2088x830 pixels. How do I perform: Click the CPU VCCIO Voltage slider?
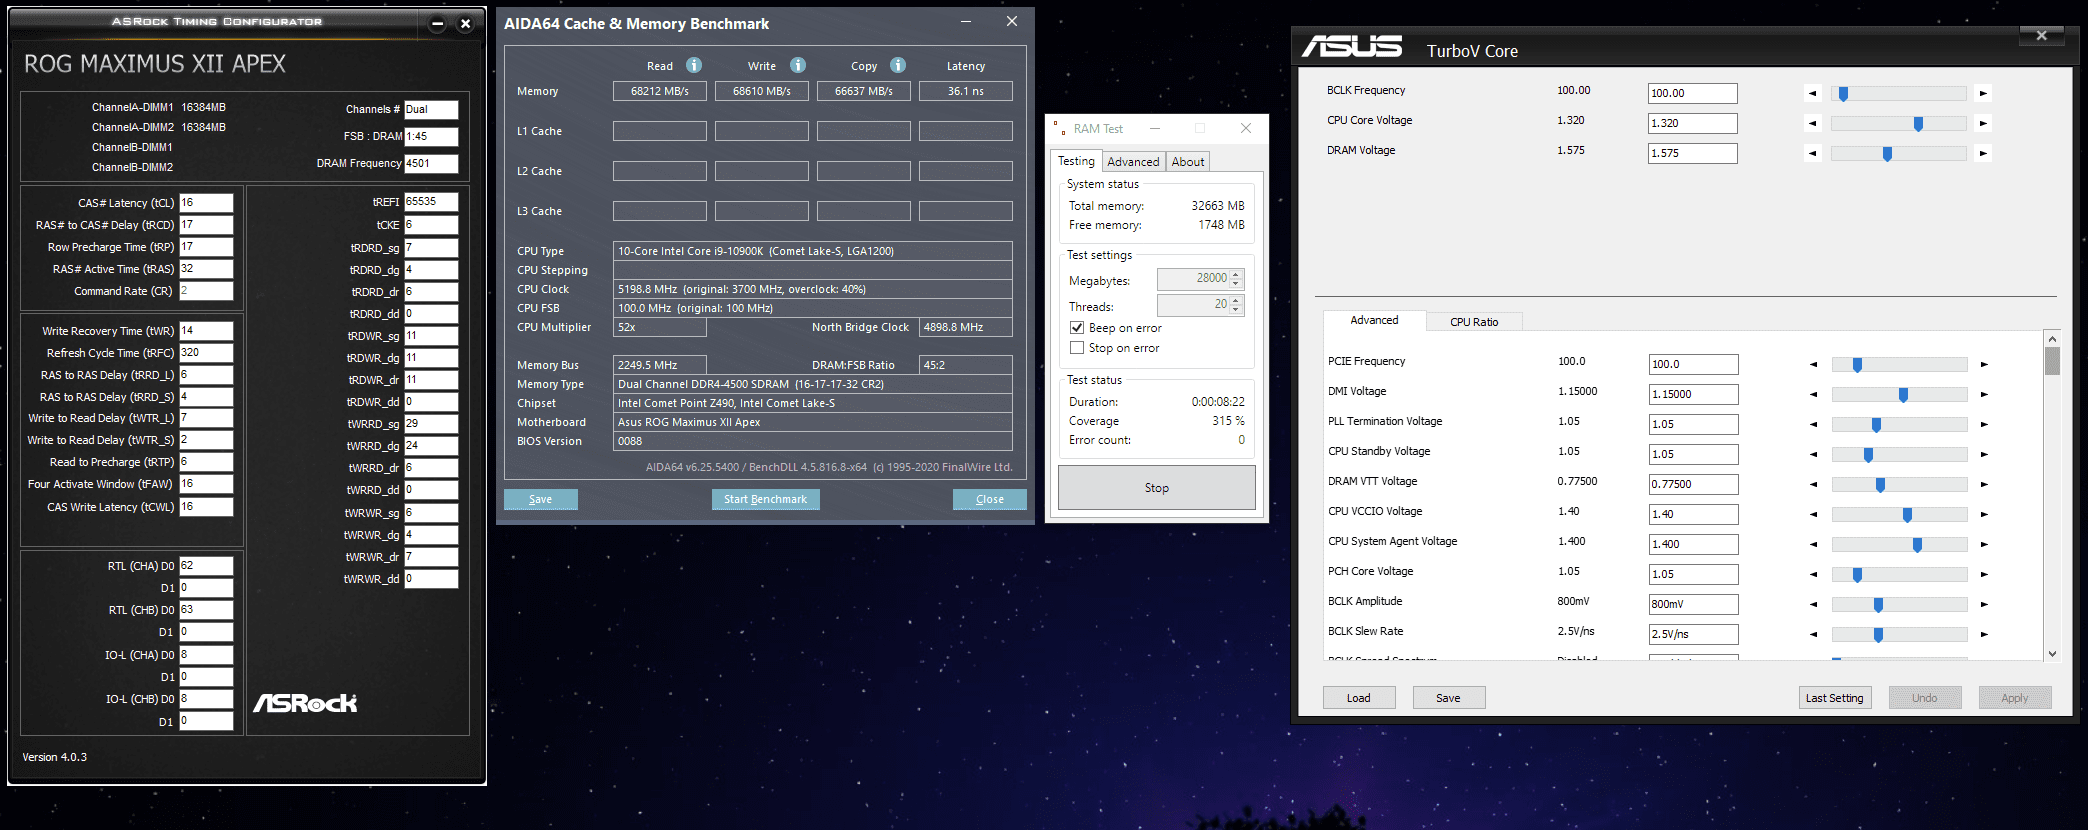1899,515
